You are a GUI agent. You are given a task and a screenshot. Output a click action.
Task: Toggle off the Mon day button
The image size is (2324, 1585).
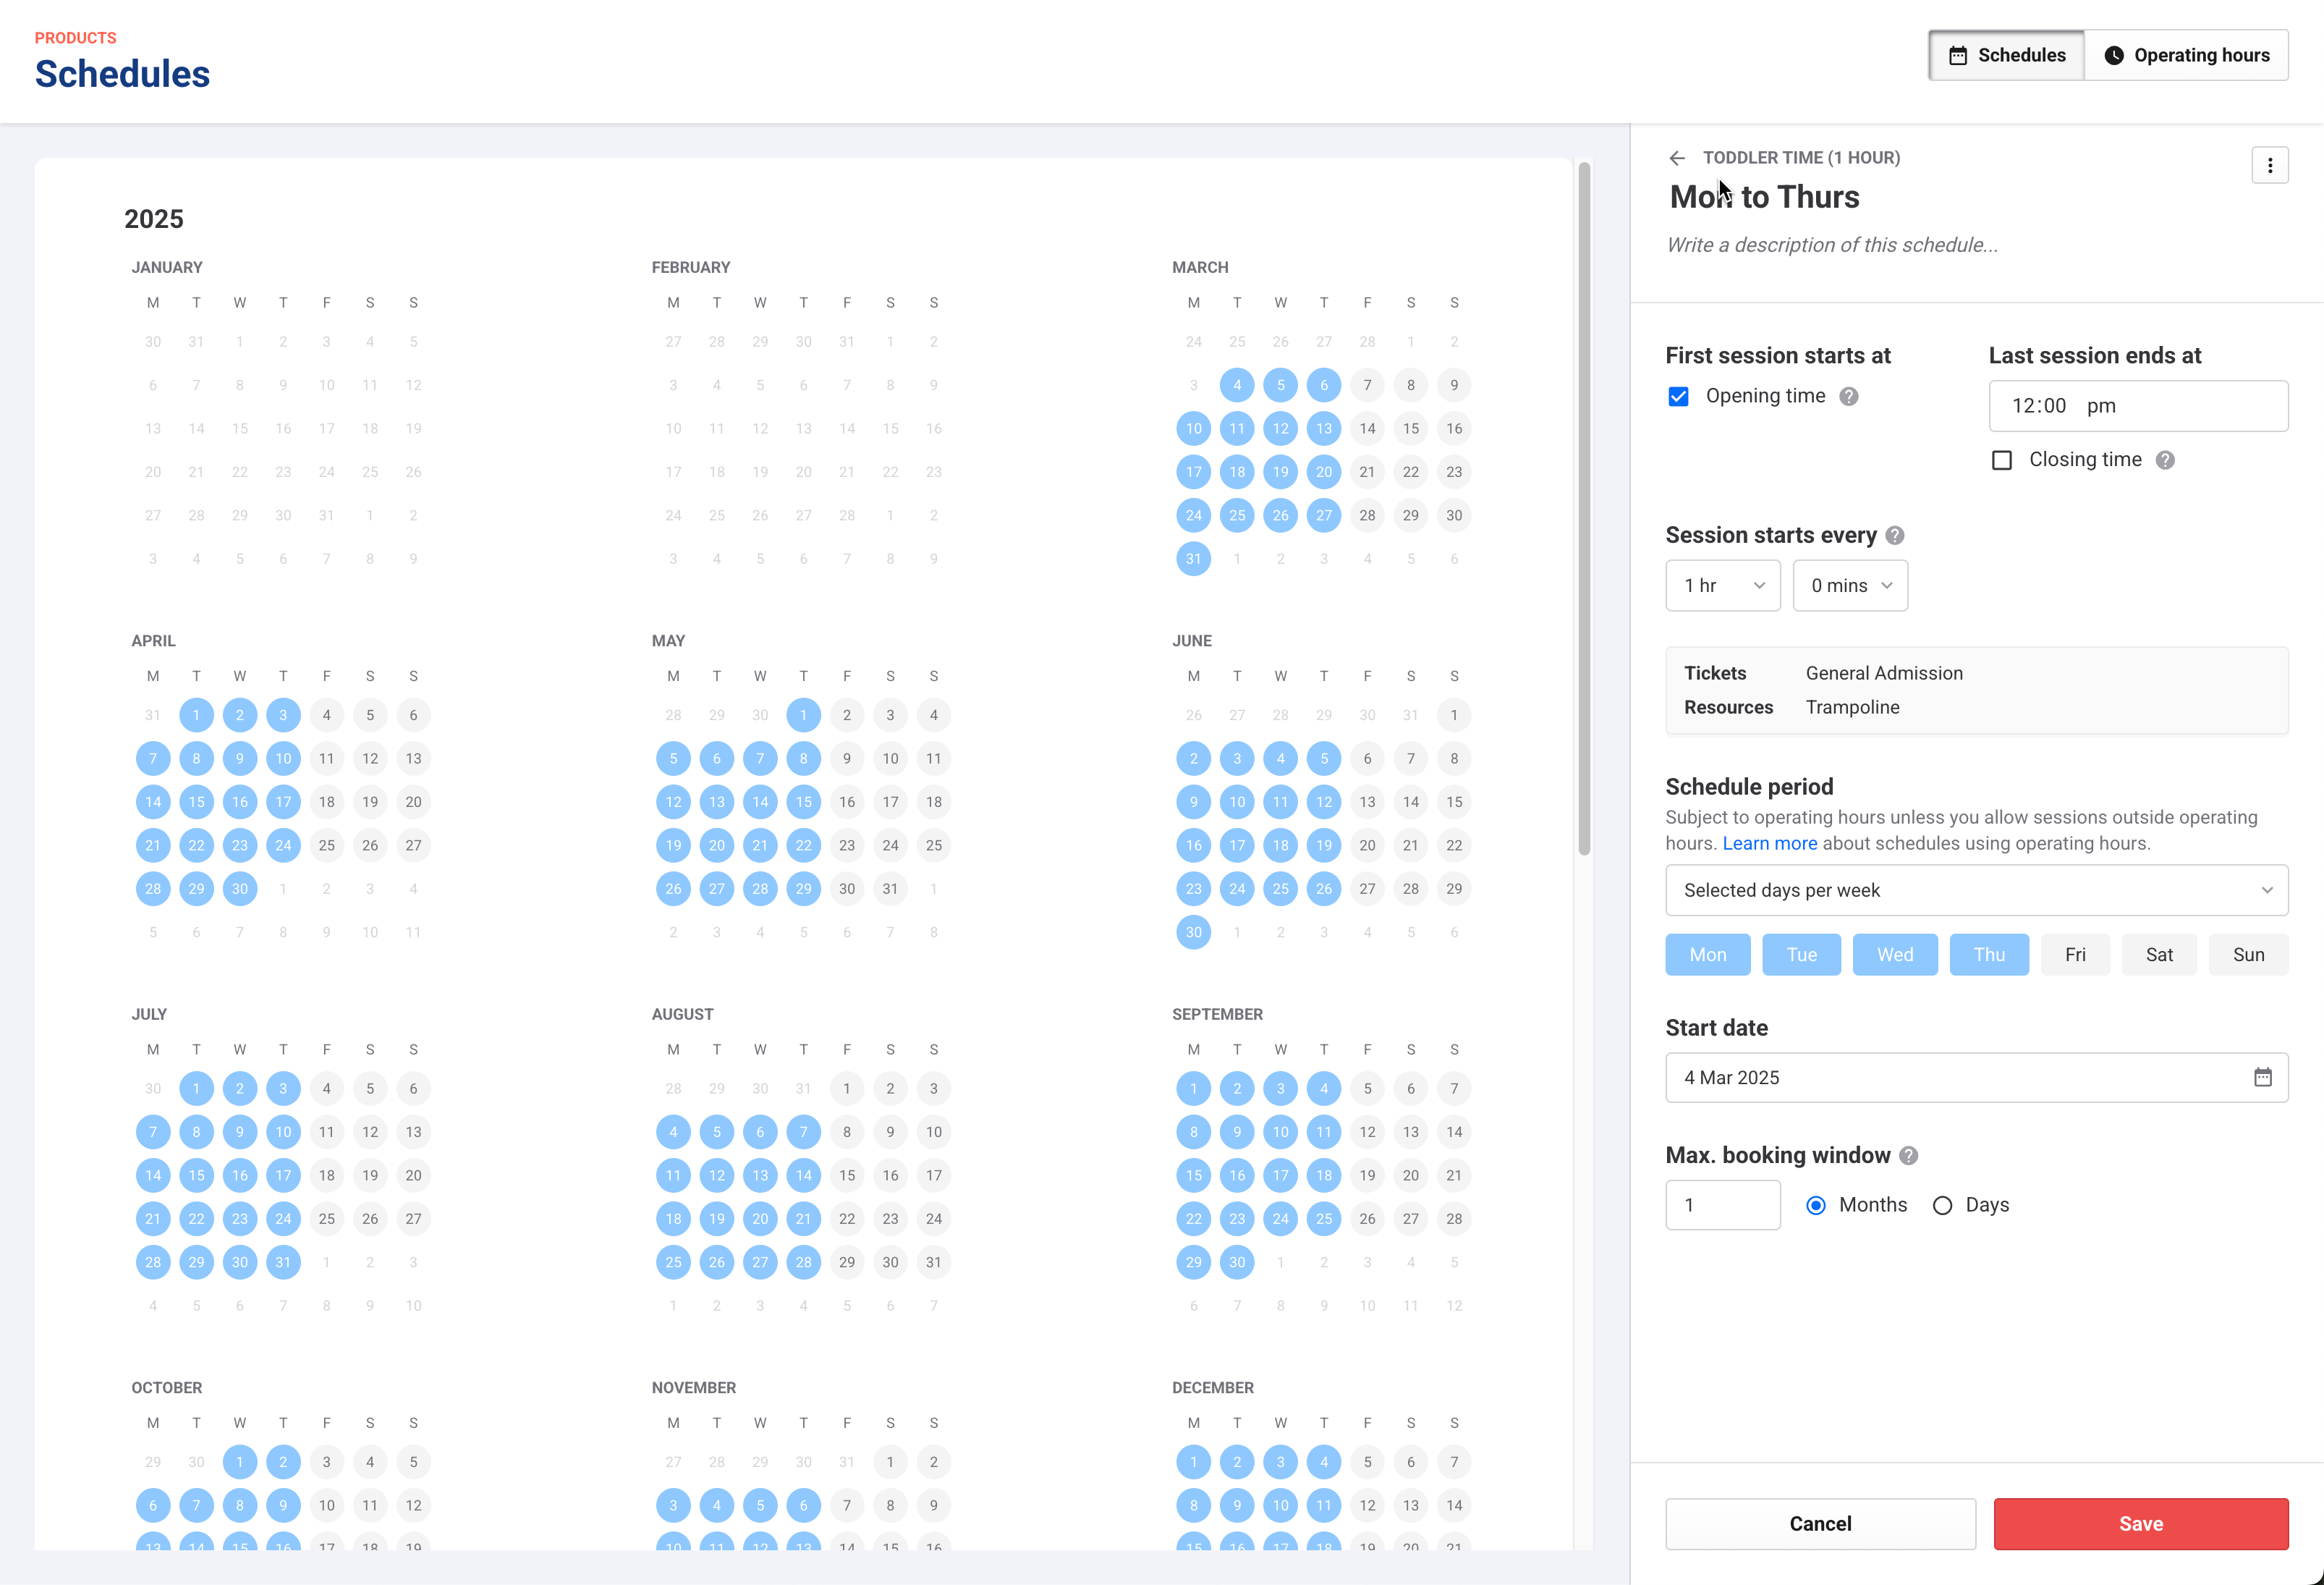[1708, 955]
